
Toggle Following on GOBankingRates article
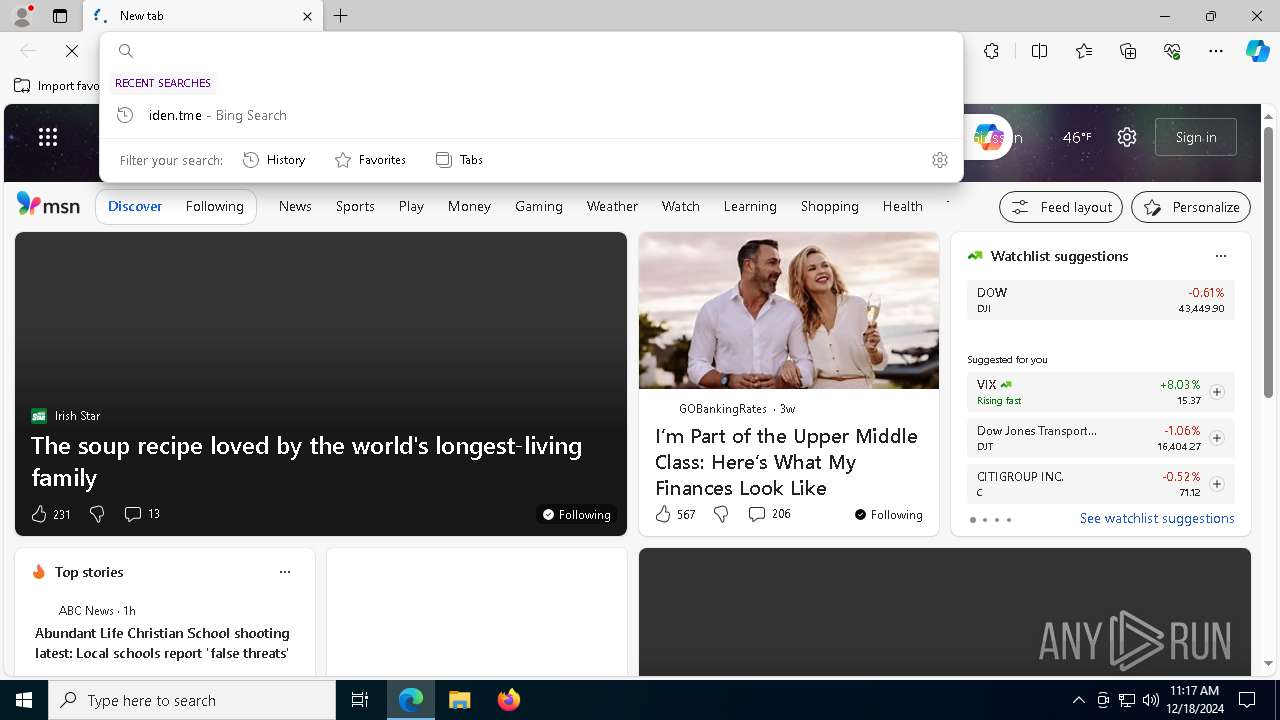coord(889,515)
